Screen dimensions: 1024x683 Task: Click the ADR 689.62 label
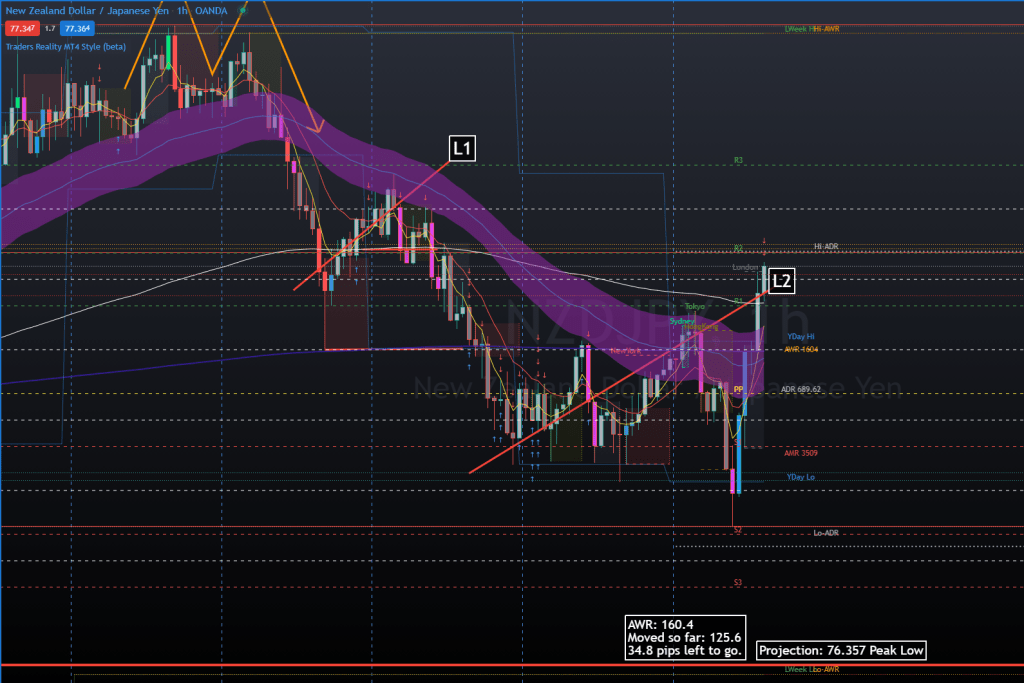801,389
